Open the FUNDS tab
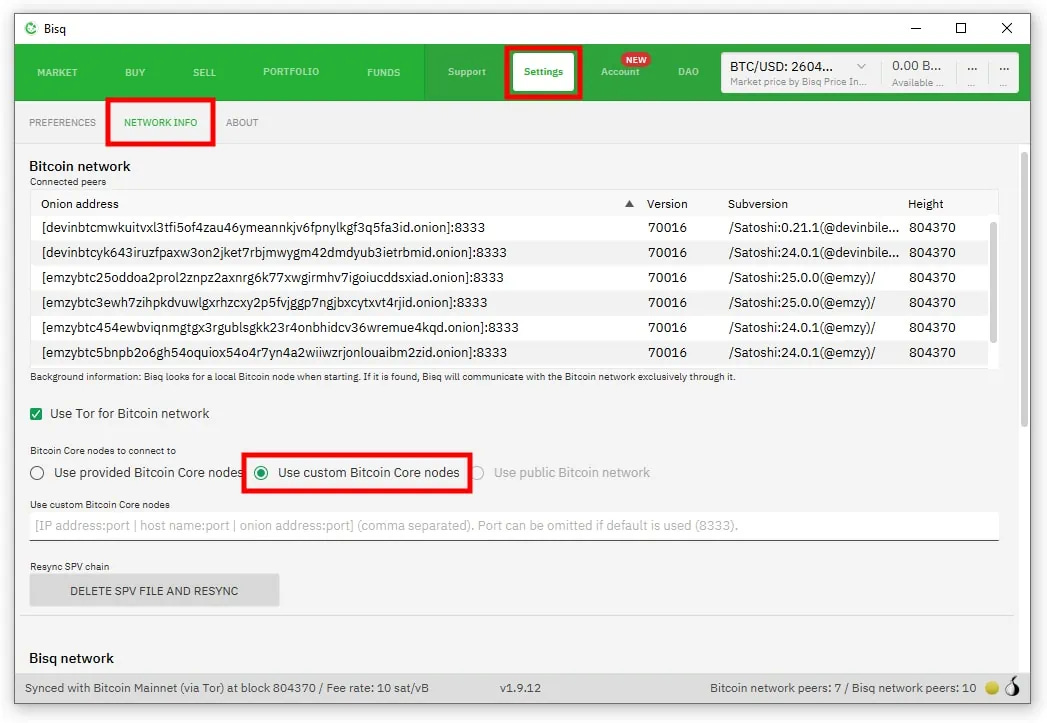The image size is (1047, 723). pos(383,72)
